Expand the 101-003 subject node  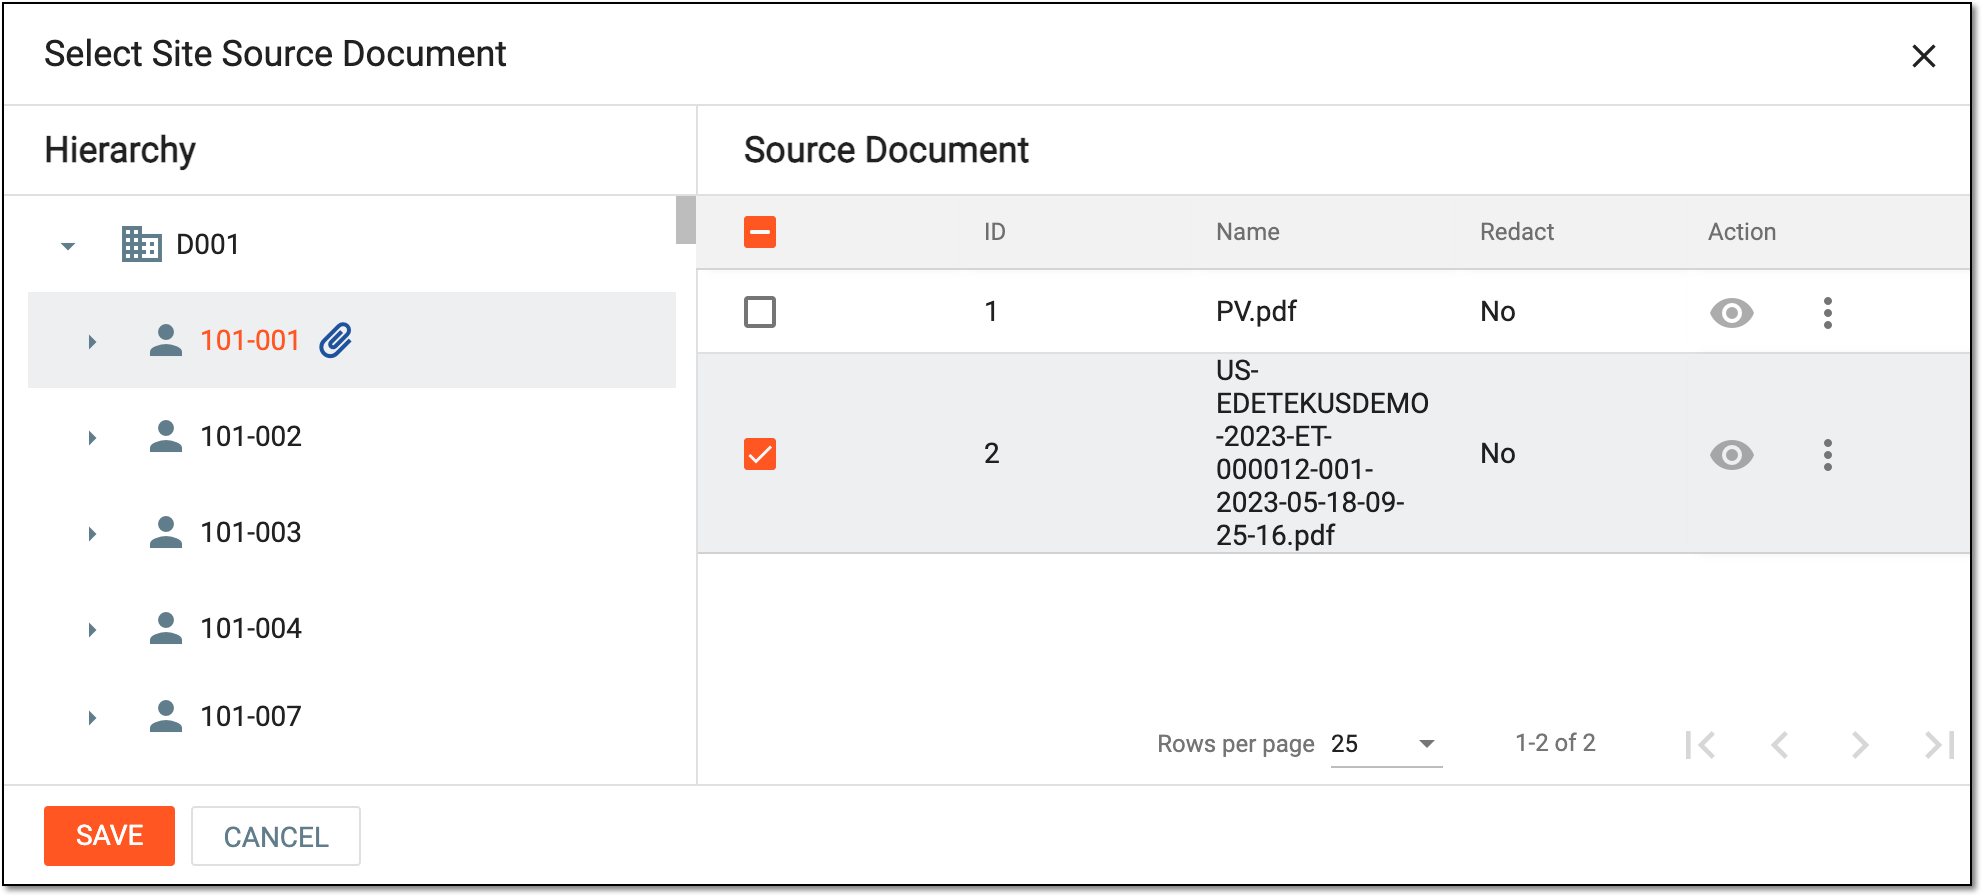[92, 534]
